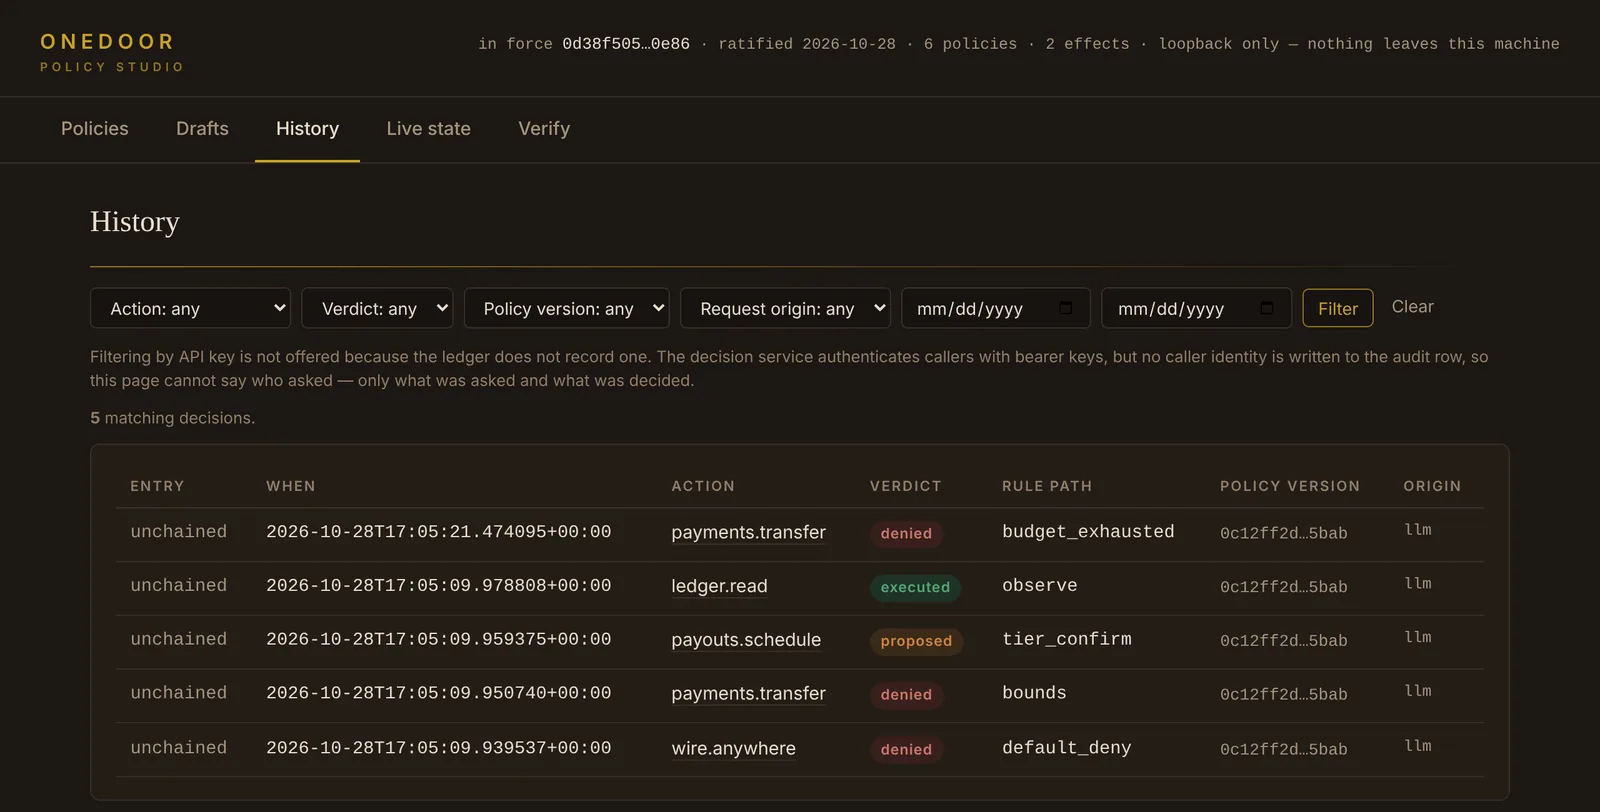This screenshot has width=1600, height=812.
Task: Select the default_deny rule path
Action: coord(1067,748)
